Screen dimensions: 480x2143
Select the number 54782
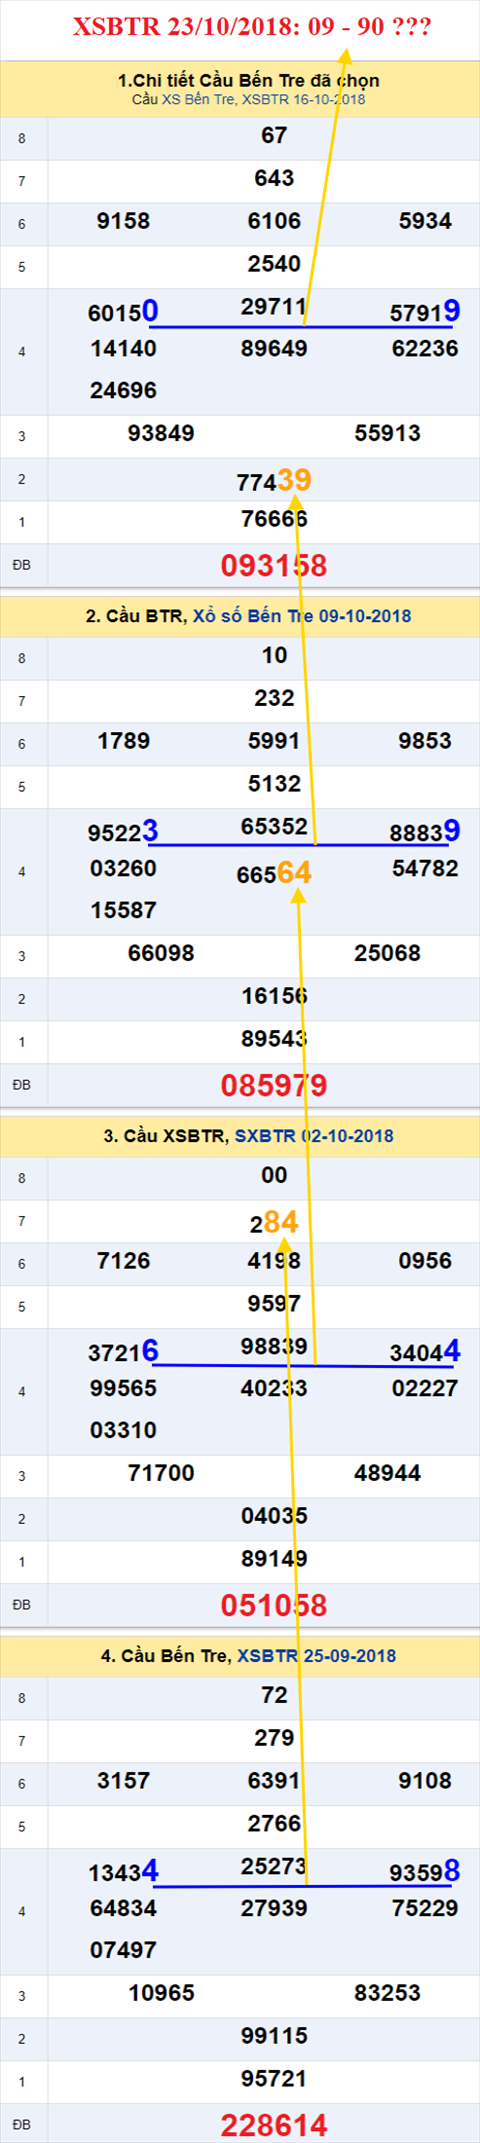(x=425, y=868)
